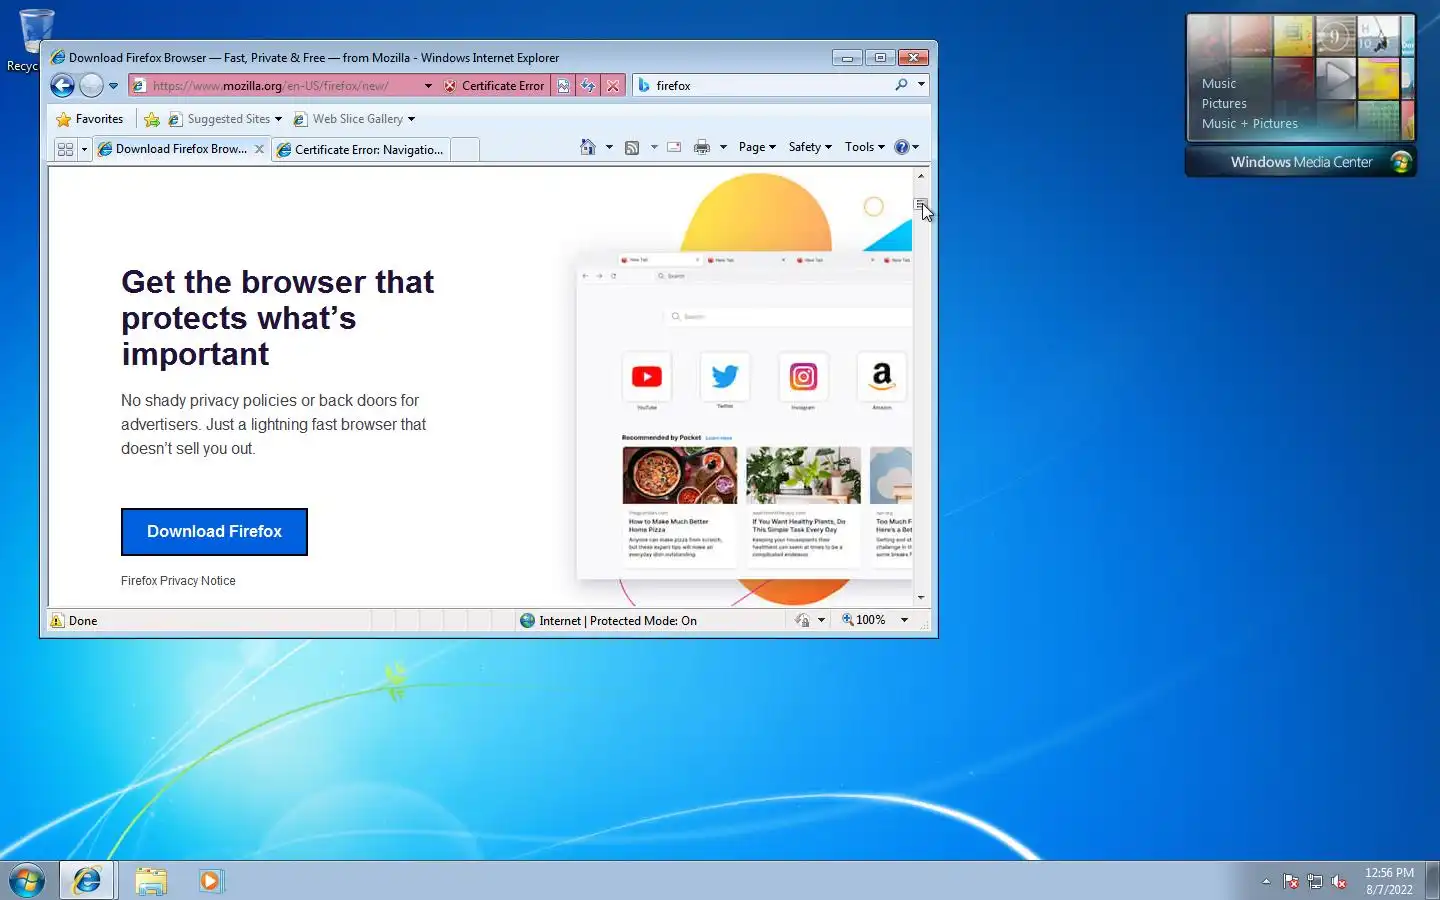Click the 100% zoom level button
Image resolution: width=1440 pixels, height=900 pixels.
pos(864,620)
